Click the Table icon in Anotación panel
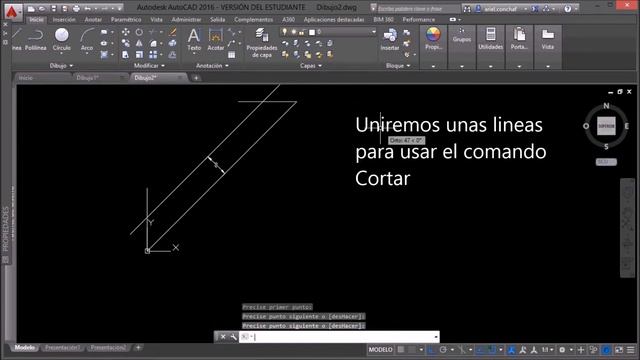Image resolution: width=640 pixels, height=360 pixels. (231, 55)
